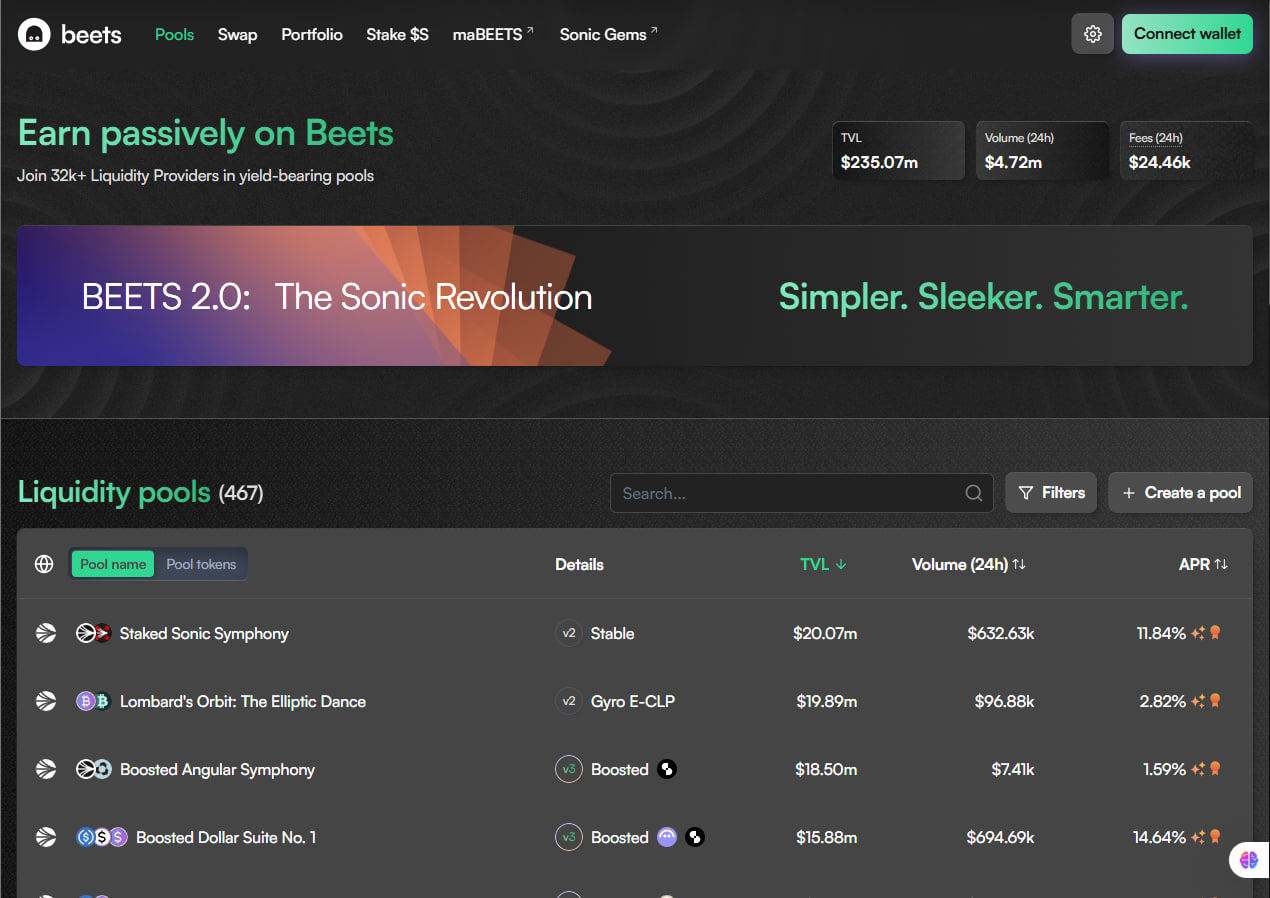Open the Filters panel

(x=1051, y=493)
